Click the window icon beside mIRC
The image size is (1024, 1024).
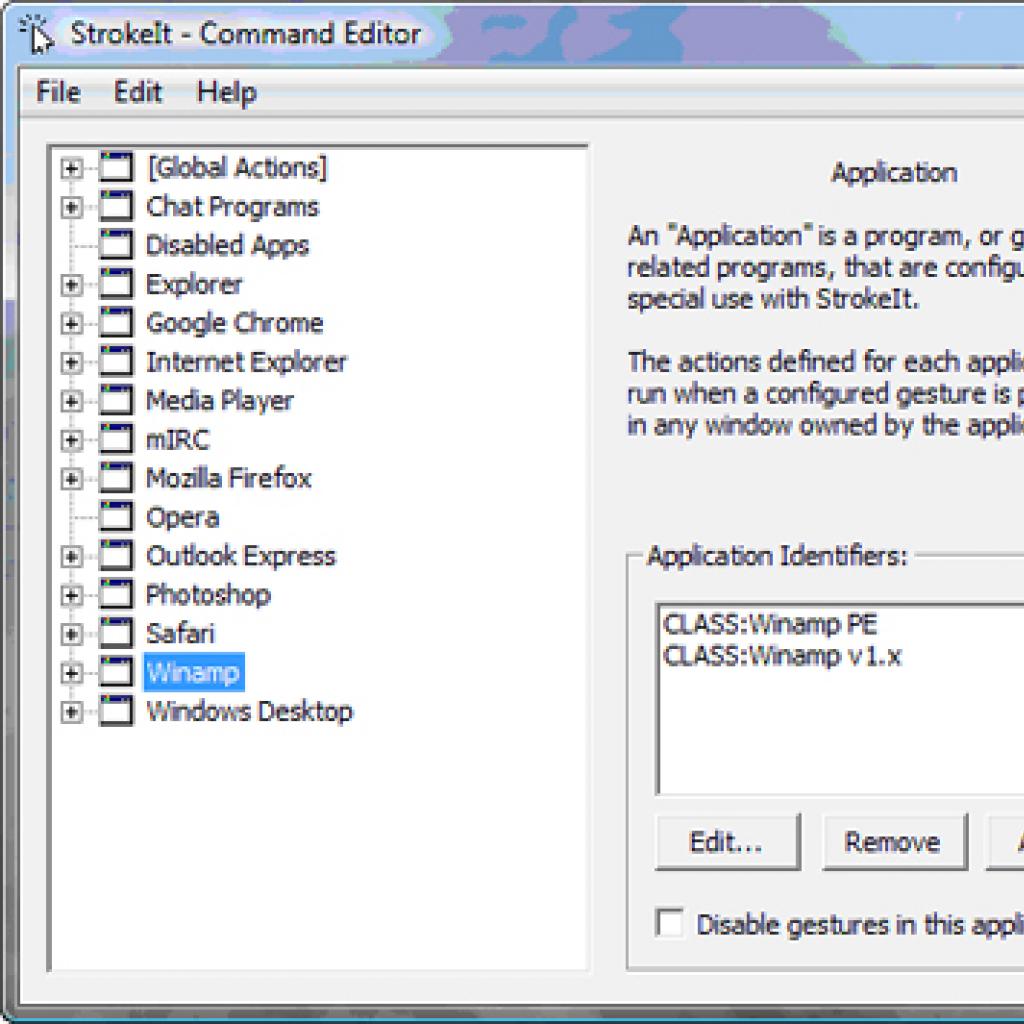pos(116,440)
